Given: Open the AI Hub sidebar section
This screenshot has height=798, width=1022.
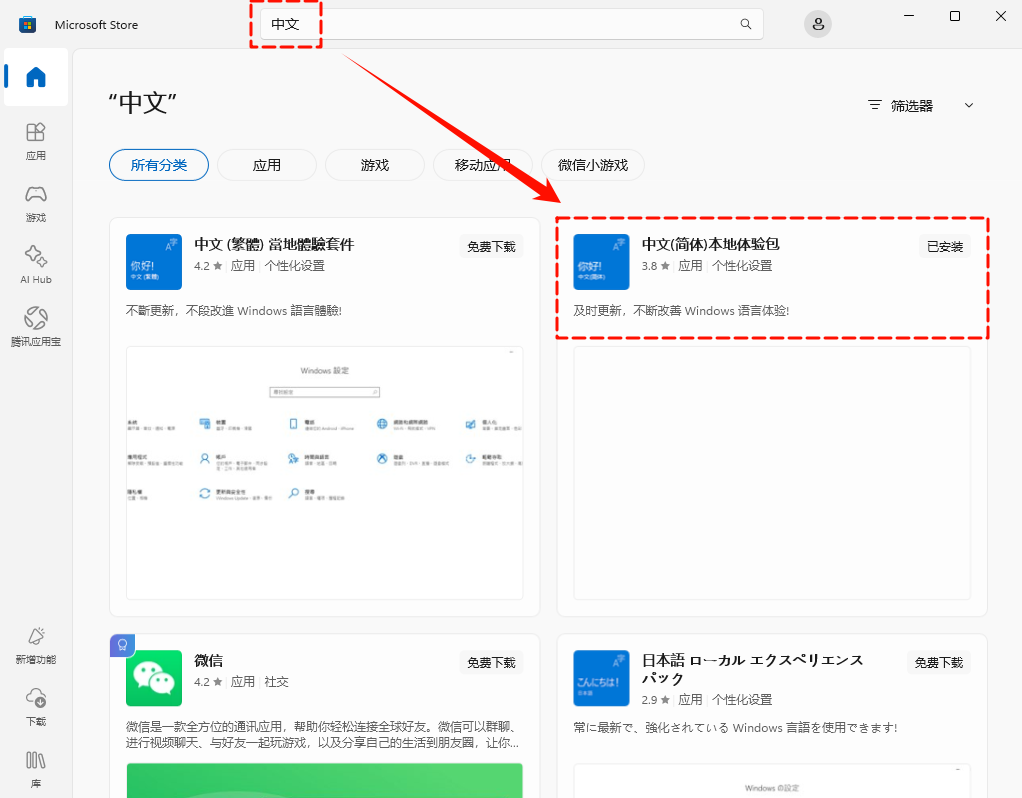Looking at the screenshot, I should coord(35,263).
